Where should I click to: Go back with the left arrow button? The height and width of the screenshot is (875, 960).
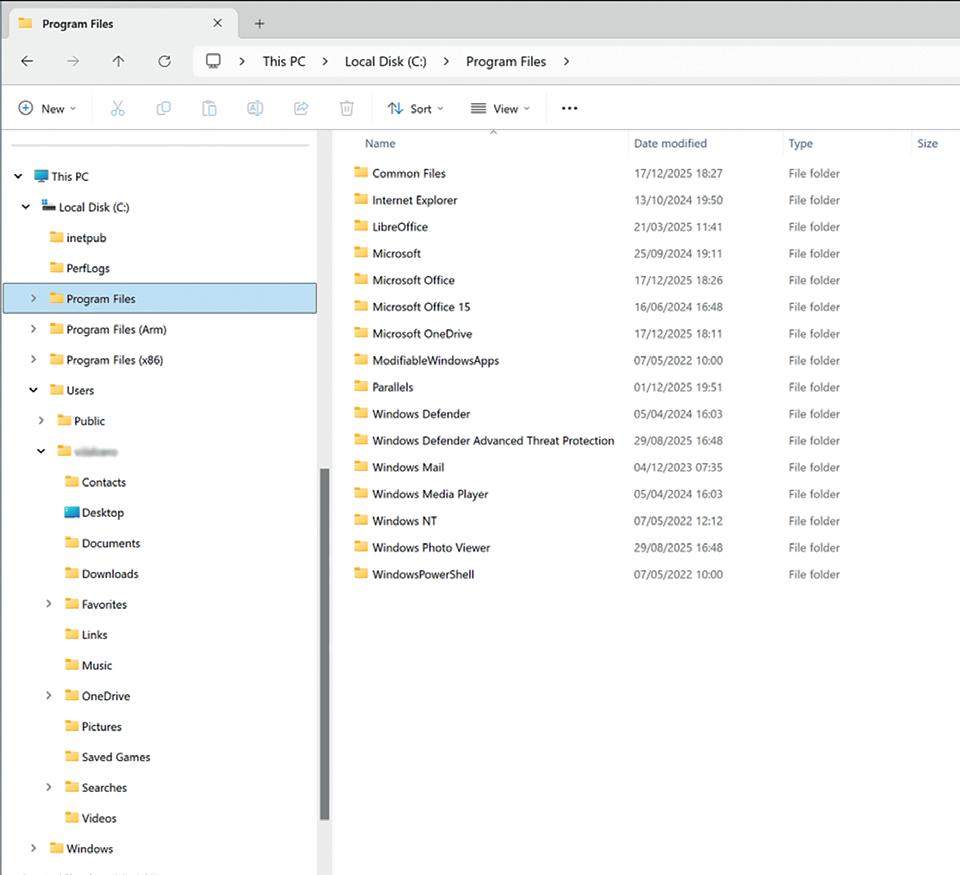[27, 61]
